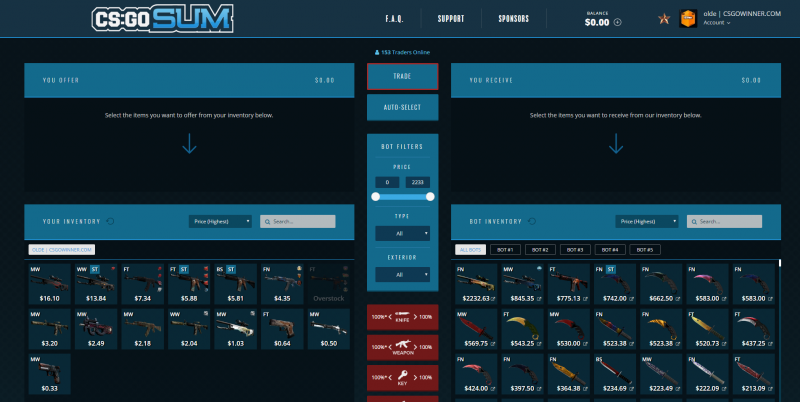Open the orange user avatar
The image size is (800, 402).
point(688,19)
